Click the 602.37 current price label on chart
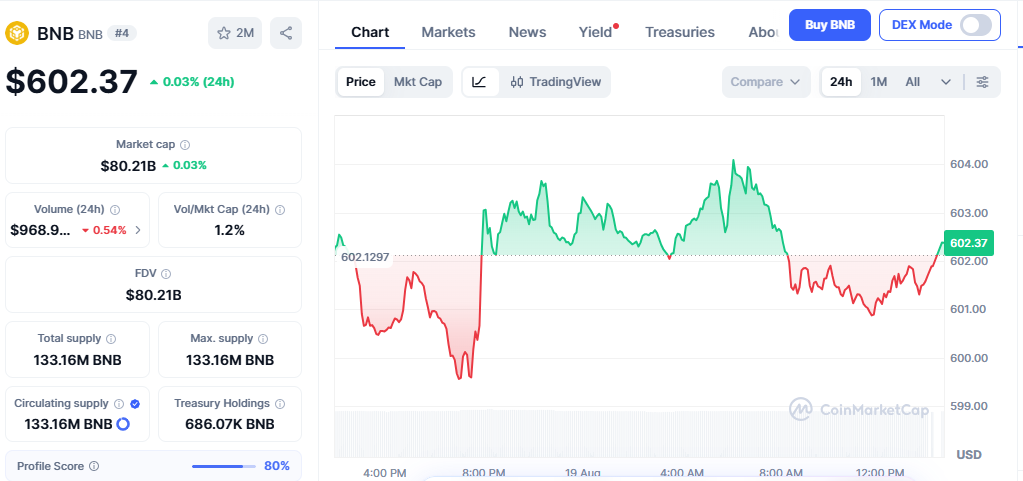The width and height of the screenshot is (1023, 481). pos(968,243)
